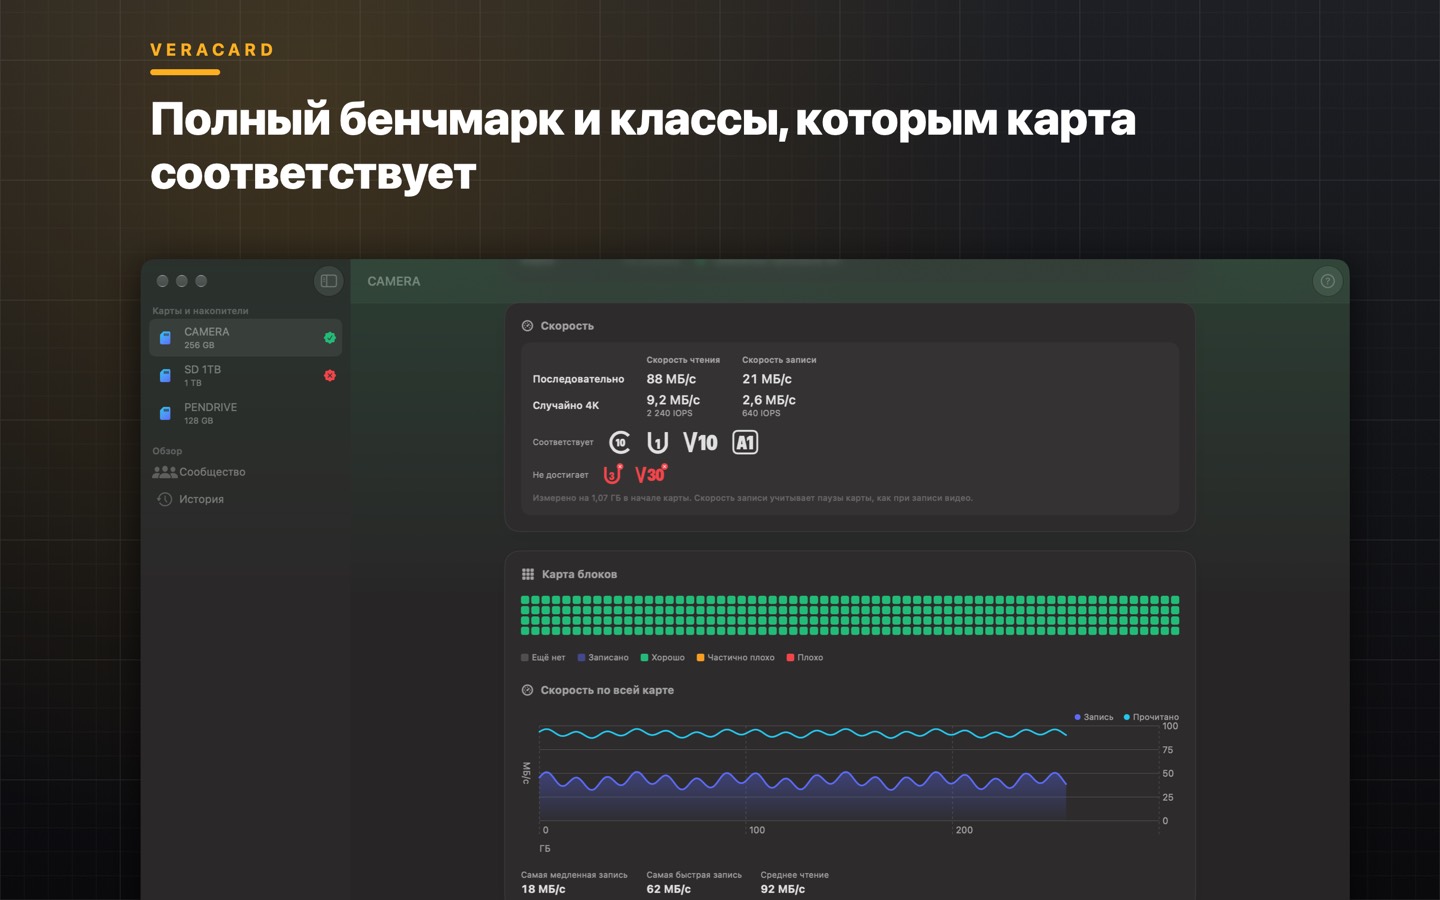Open the help question mark button
1440x900 pixels.
1327,281
